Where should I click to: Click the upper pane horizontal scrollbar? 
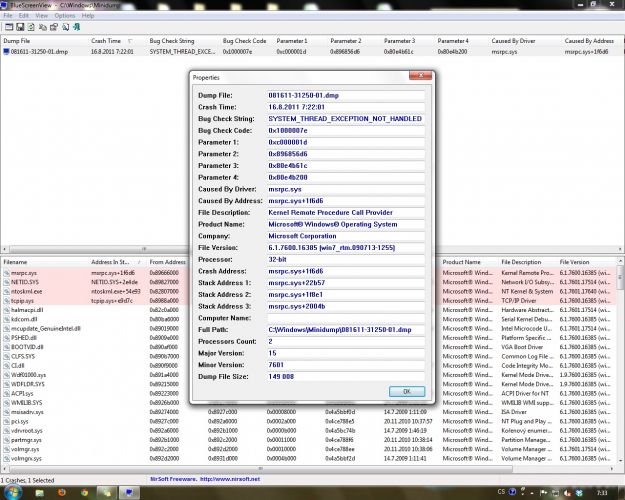pyautogui.click(x=312, y=249)
